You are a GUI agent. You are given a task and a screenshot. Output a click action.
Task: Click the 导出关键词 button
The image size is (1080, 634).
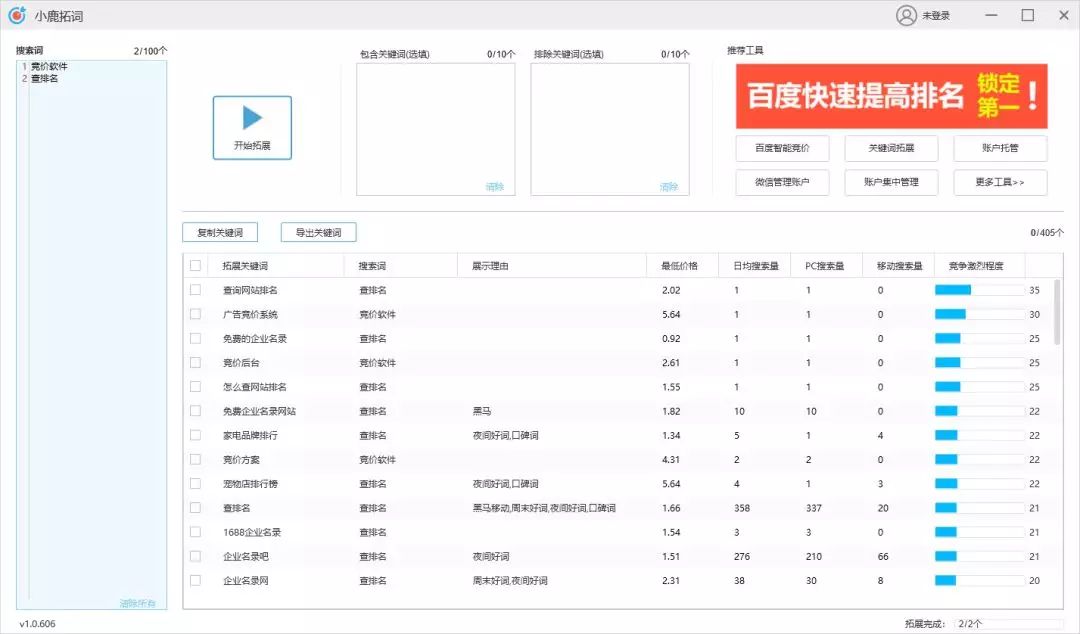pyautogui.click(x=320, y=231)
